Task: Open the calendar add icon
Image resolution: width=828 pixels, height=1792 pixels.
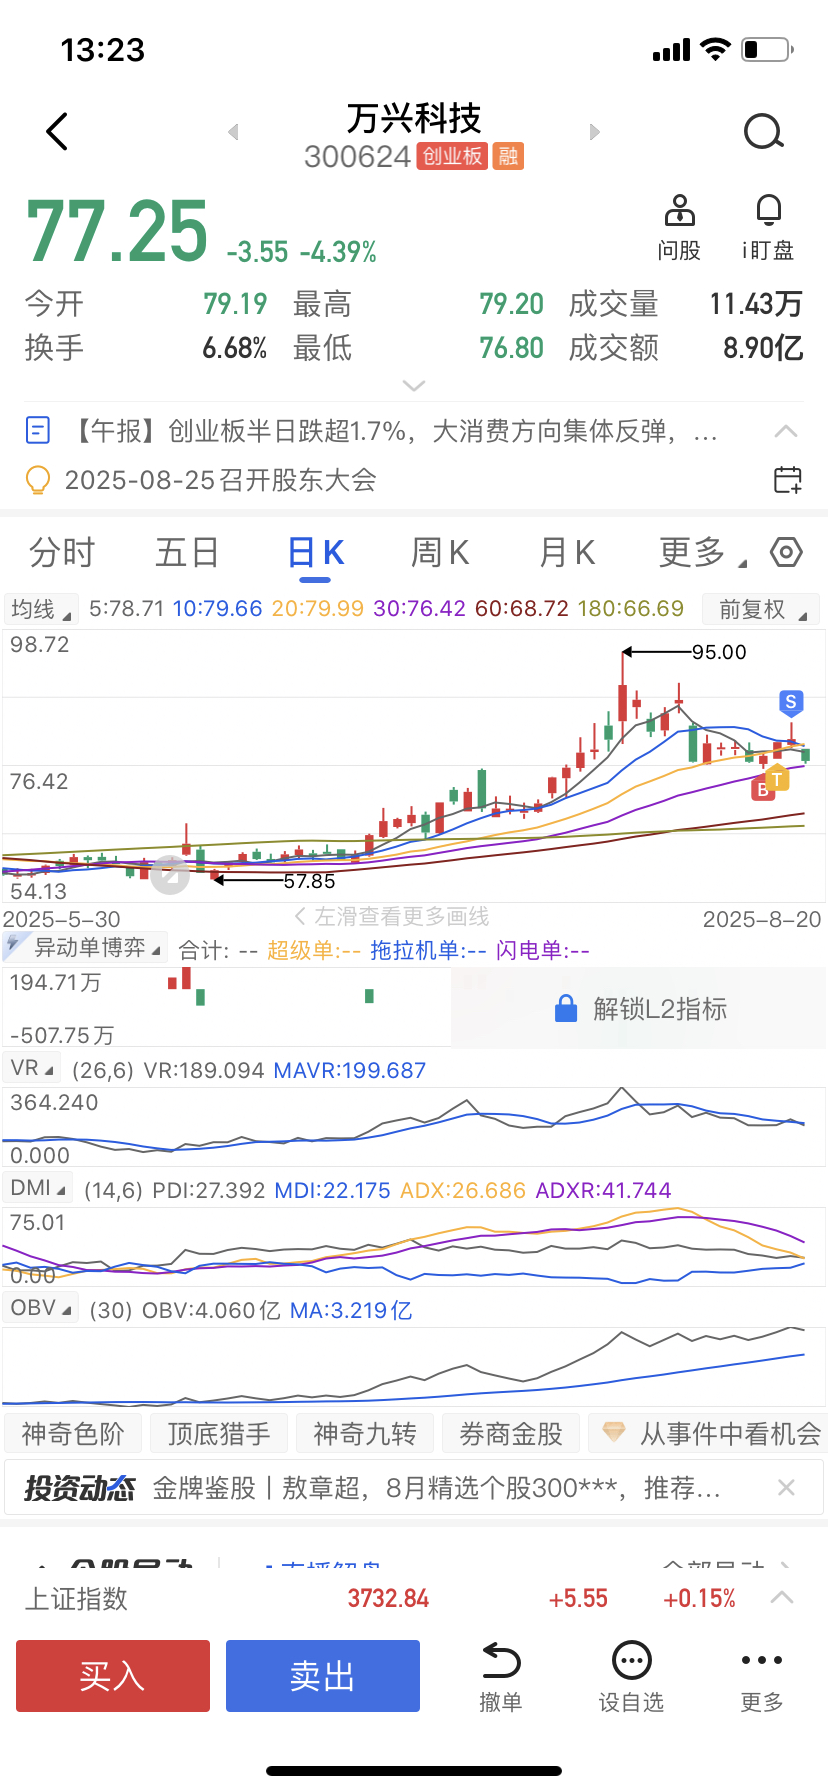Action: 788,480
